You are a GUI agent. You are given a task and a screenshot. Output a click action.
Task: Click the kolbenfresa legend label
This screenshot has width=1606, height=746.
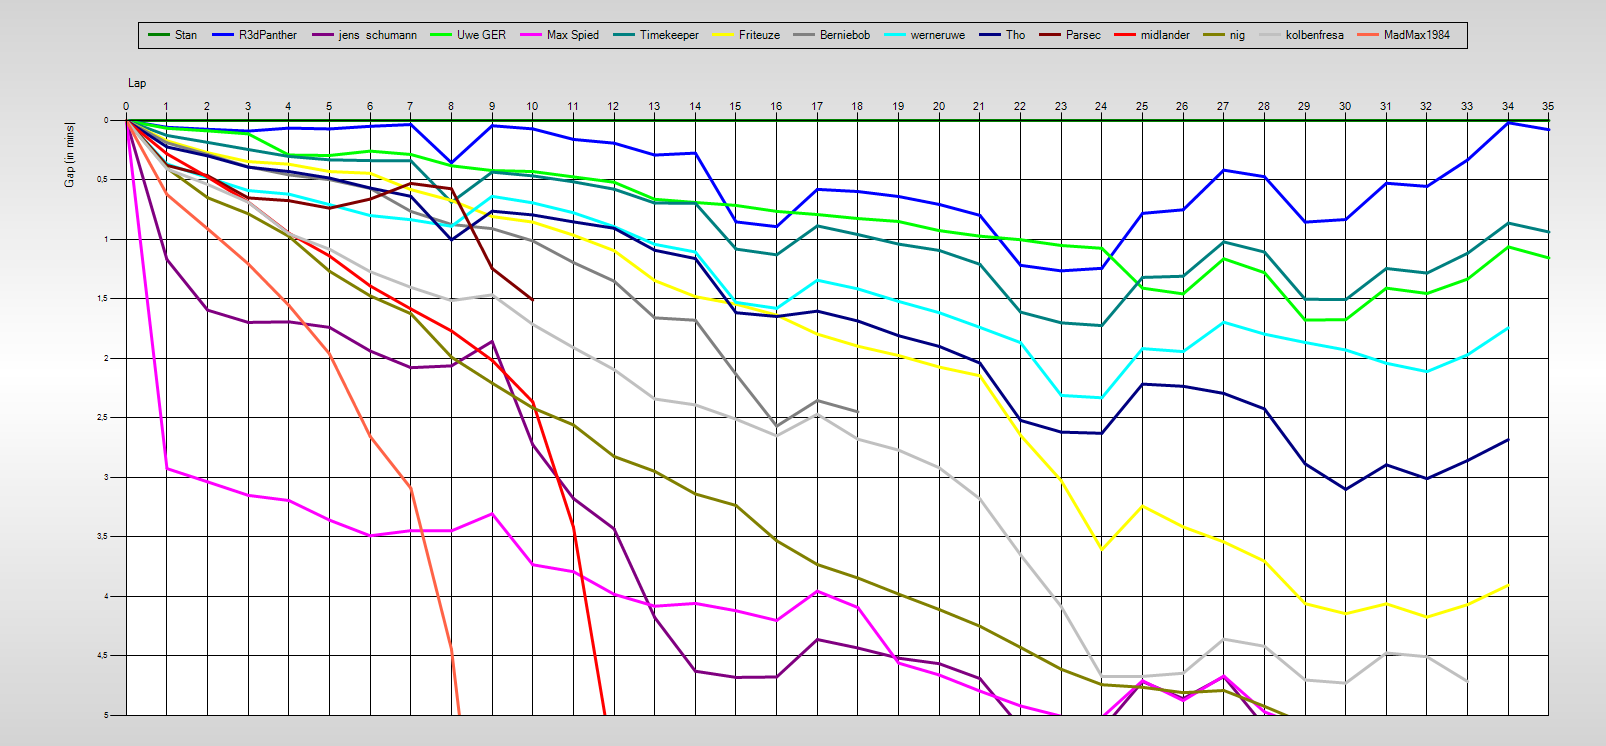point(1314,35)
